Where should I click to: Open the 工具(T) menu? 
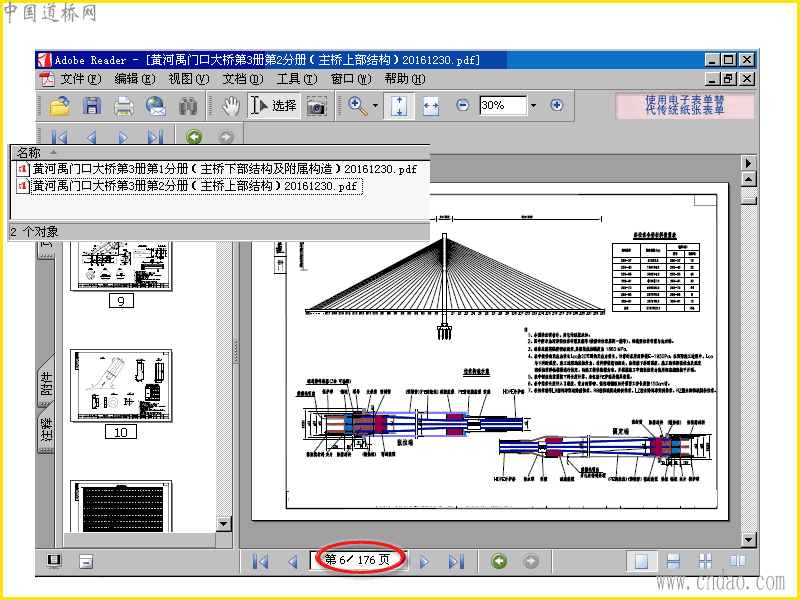click(x=297, y=79)
